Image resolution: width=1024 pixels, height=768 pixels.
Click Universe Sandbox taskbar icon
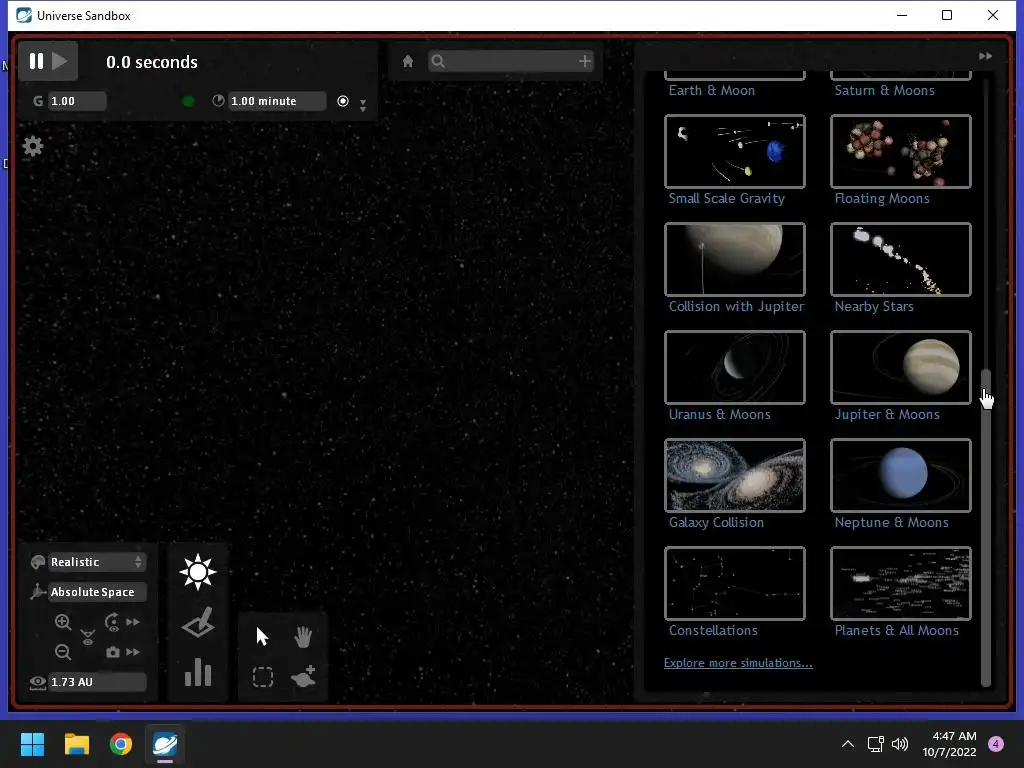165,744
